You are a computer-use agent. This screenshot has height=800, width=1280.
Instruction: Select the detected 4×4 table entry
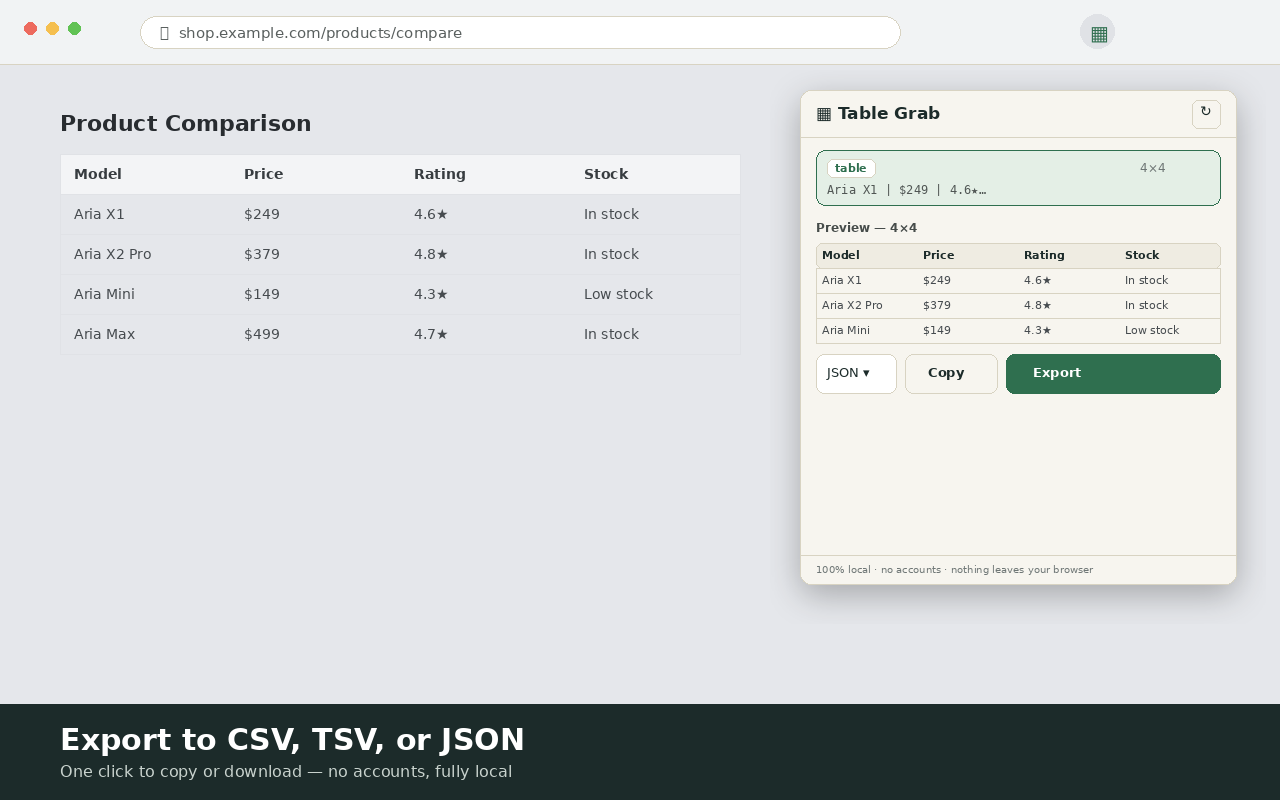tap(1018, 178)
